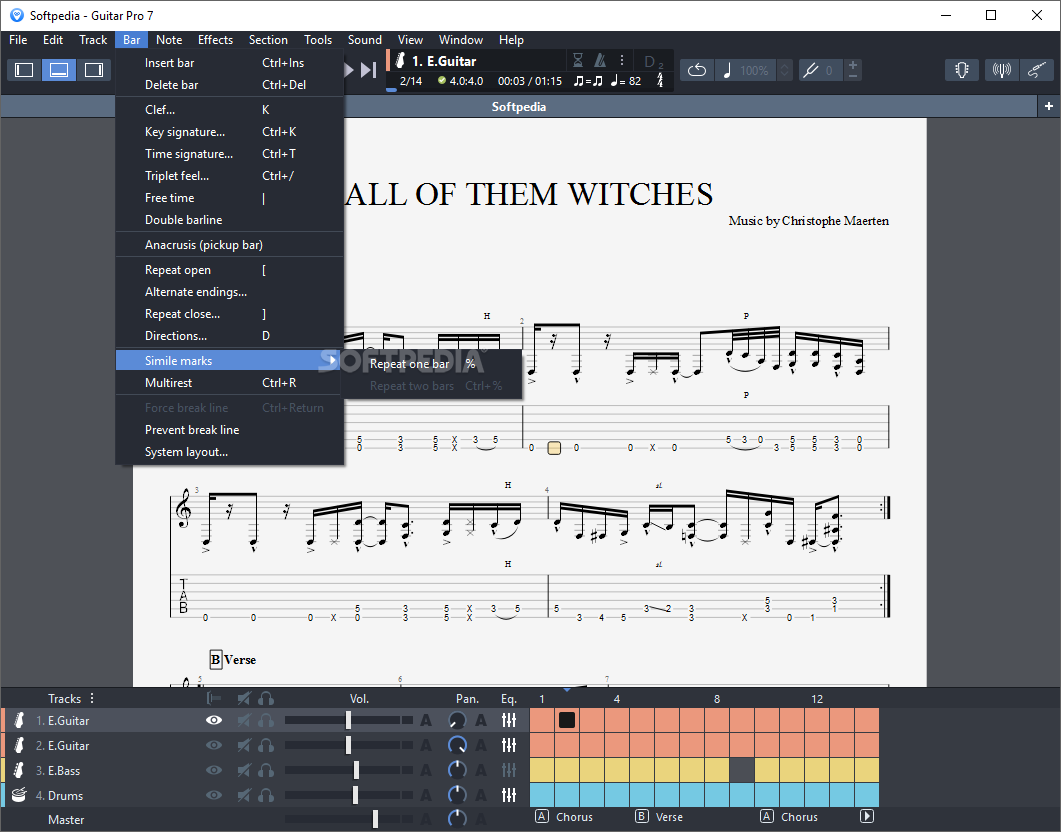
Task: Jump to Verse section marker B
Action: point(642,816)
